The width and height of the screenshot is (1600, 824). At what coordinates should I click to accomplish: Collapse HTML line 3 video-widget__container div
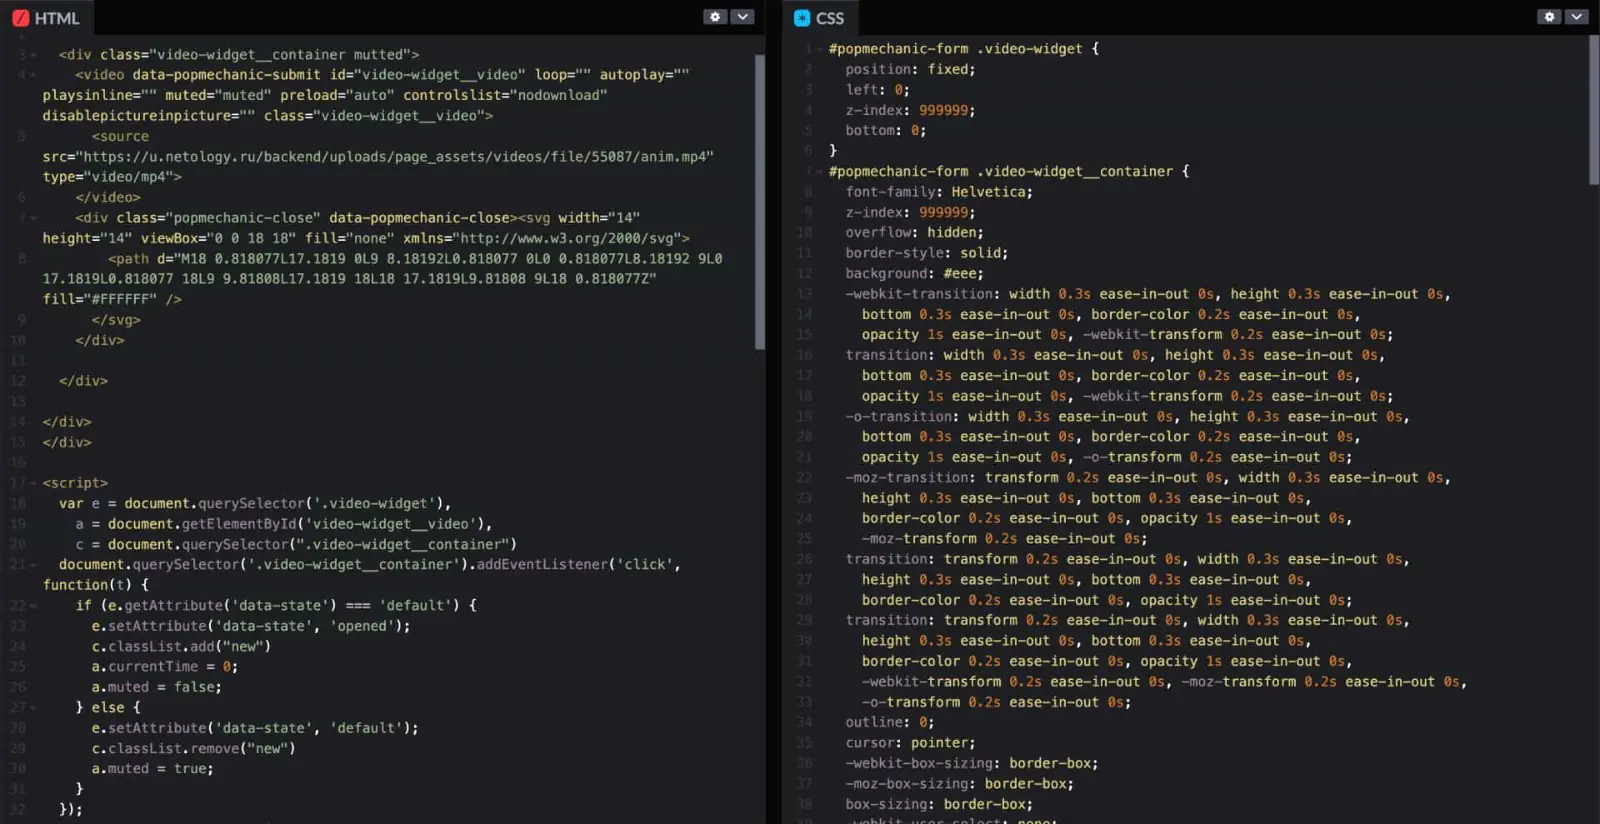click(x=33, y=55)
